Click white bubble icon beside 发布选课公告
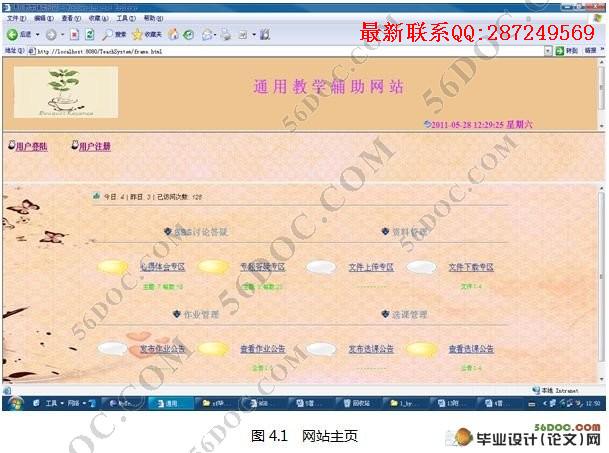The image size is (609, 453). (x=321, y=349)
